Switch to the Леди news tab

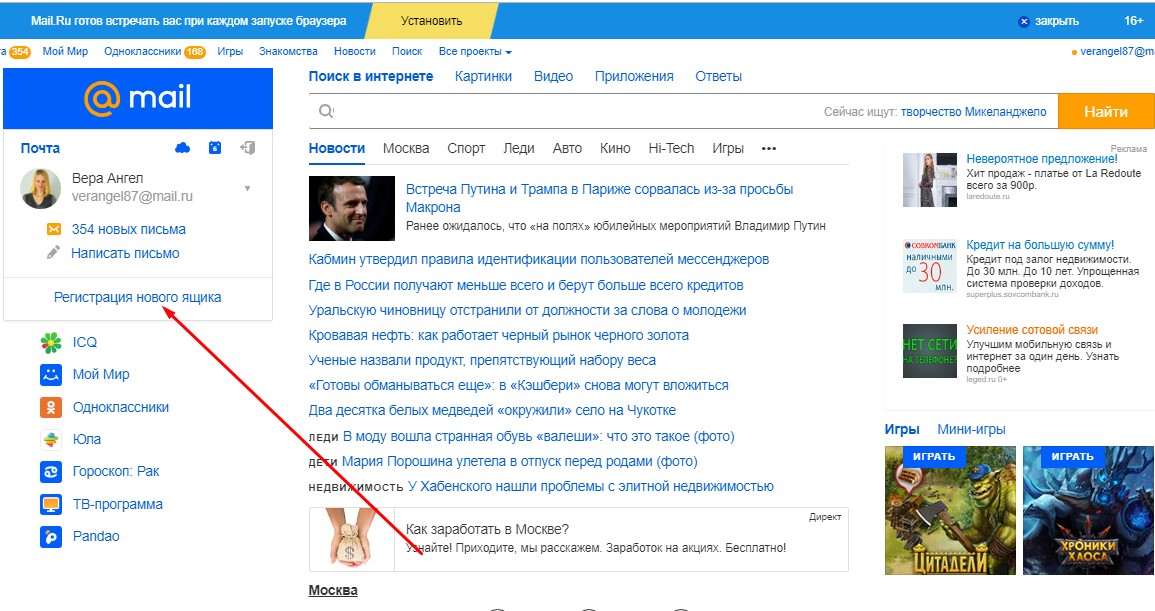519,148
